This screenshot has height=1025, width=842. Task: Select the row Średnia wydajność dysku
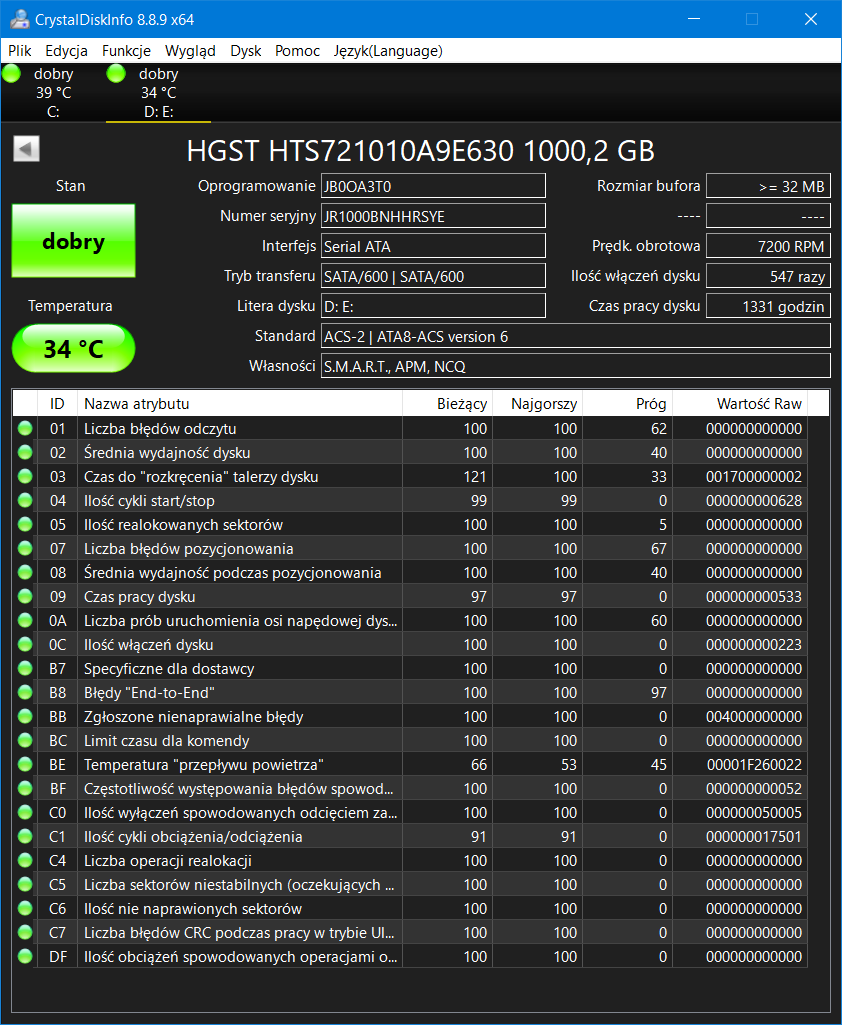410,453
